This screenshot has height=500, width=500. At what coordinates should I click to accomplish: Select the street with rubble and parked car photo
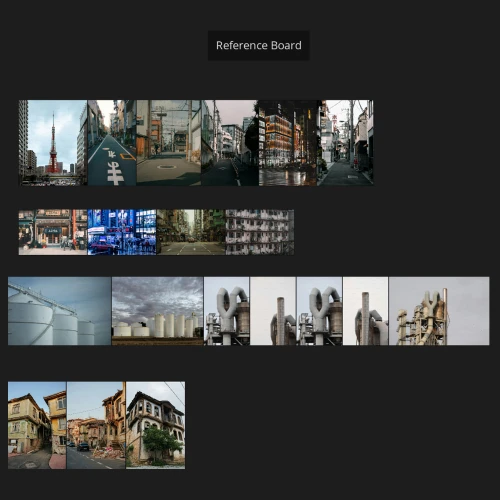[x=96, y=425]
